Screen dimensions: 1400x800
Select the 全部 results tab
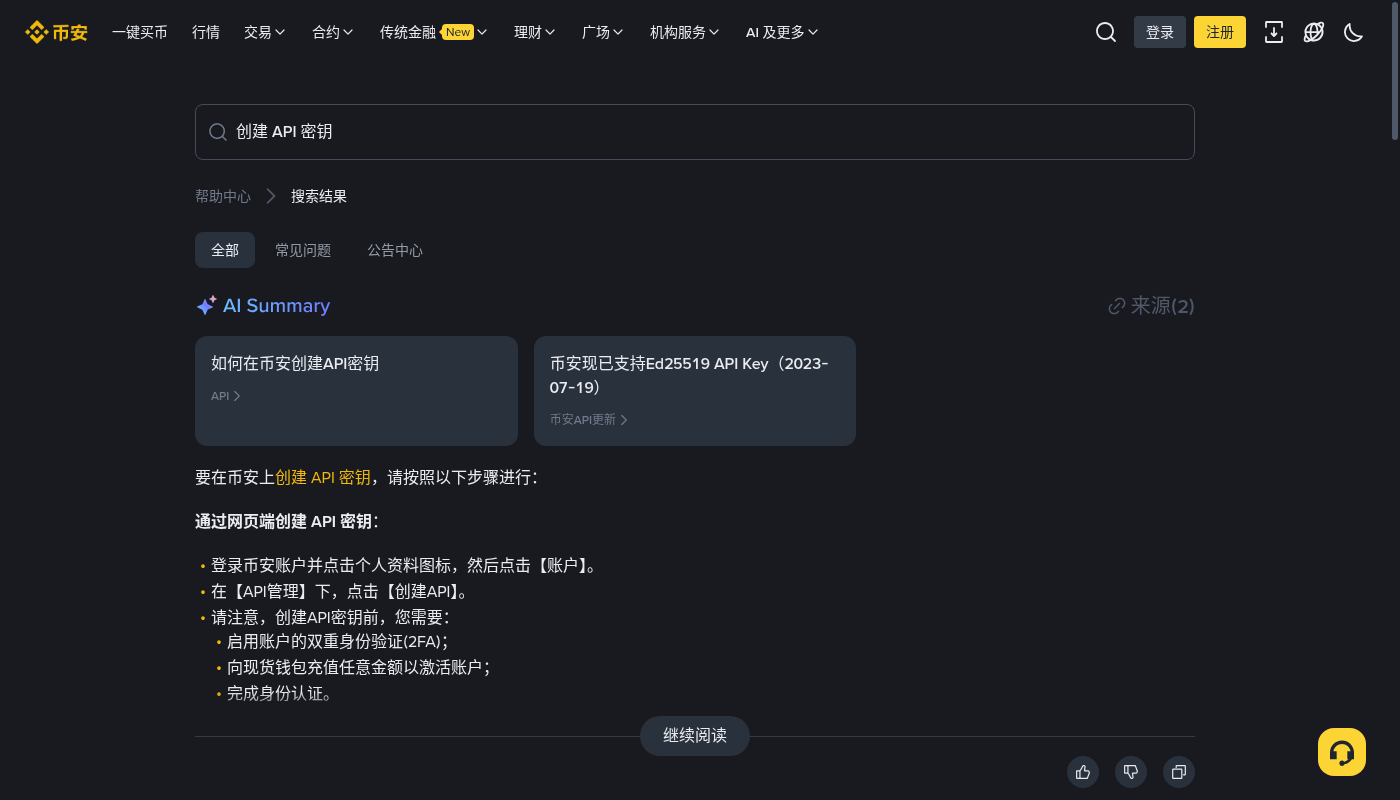point(225,250)
